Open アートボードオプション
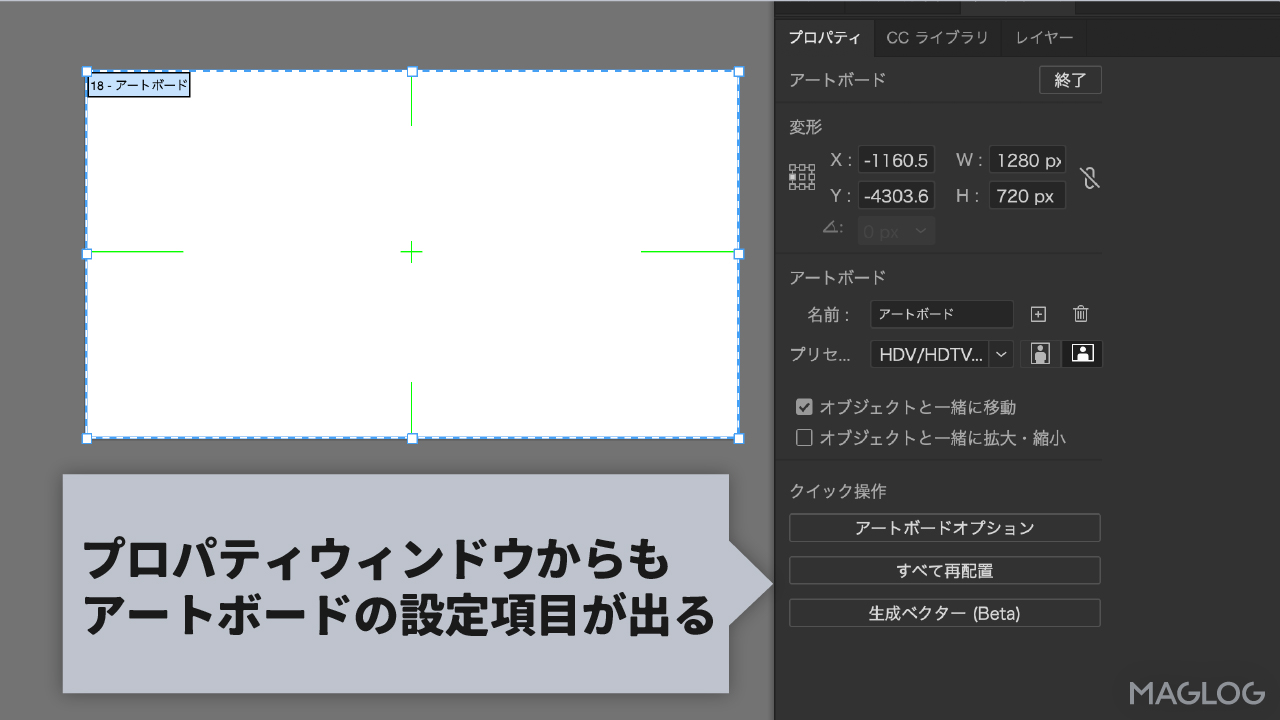Image resolution: width=1280 pixels, height=720 pixels. (943, 528)
